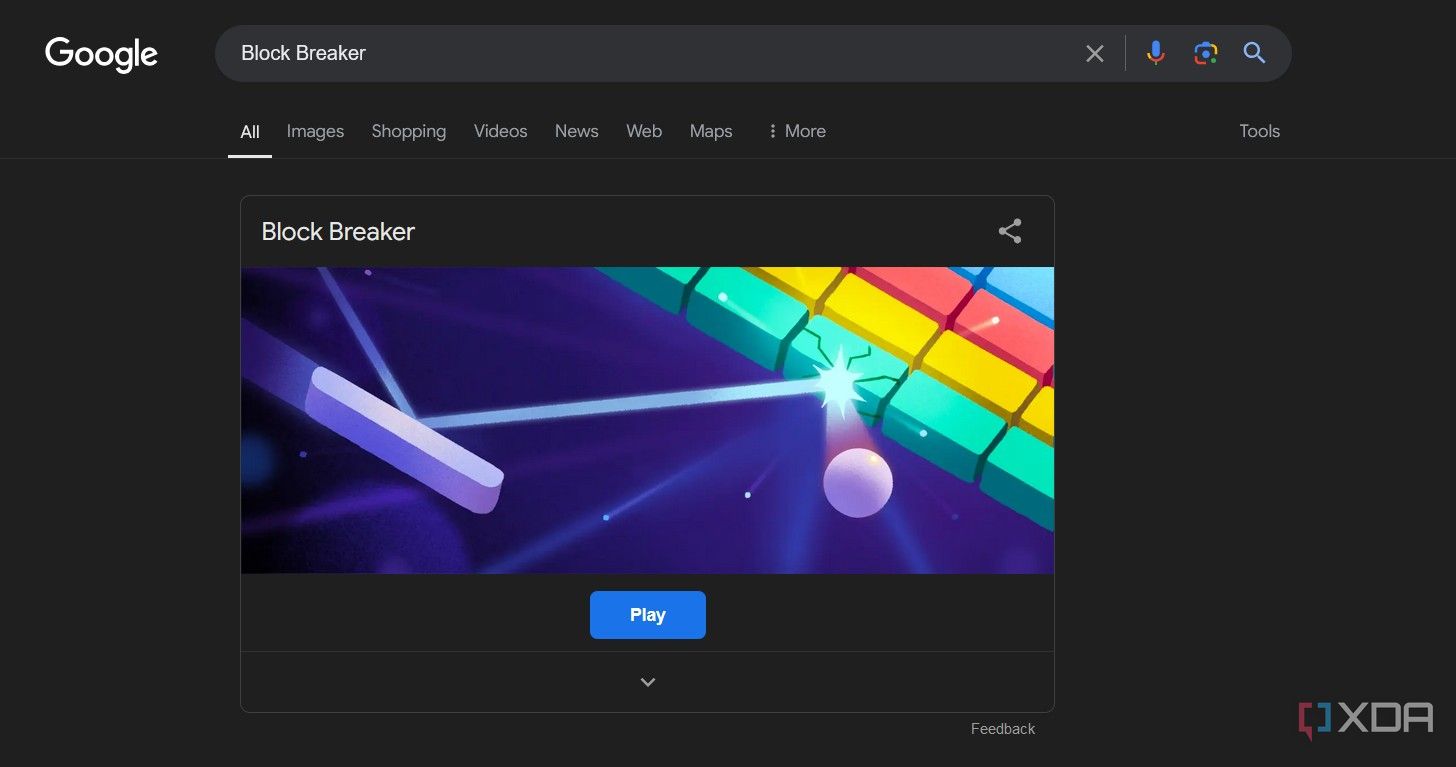Click the Block Breaker game banner image
Viewport: 1456px width, 767px height.
point(647,420)
